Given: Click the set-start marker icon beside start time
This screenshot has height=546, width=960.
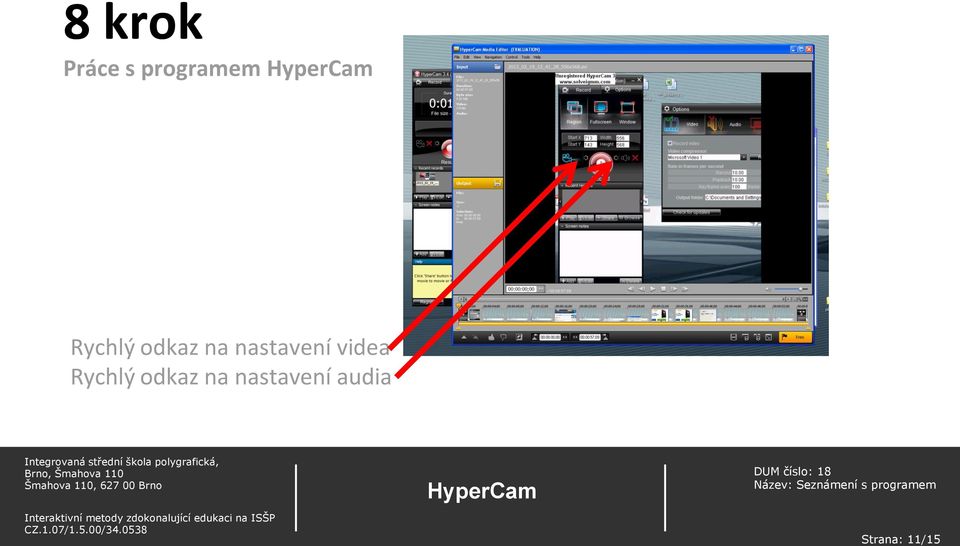Looking at the screenshot, I should pyautogui.click(x=534, y=337).
